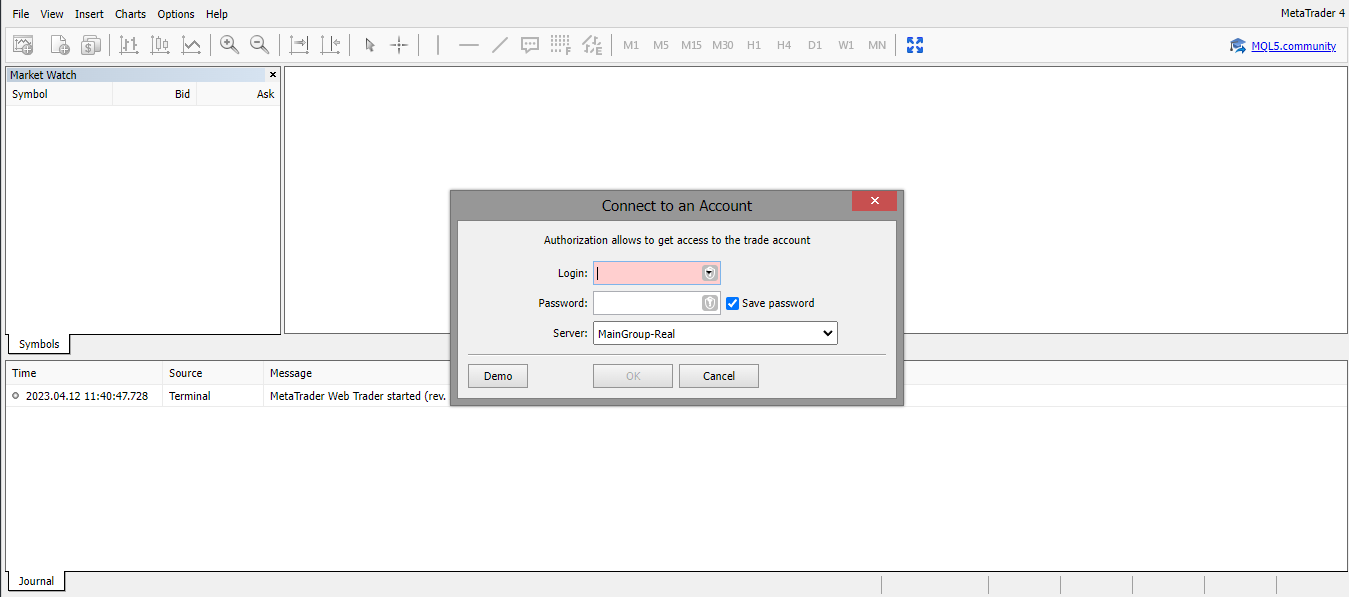Switch to Candlesticks chart display
The width and height of the screenshot is (1349, 597).
click(x=160, y=45)
